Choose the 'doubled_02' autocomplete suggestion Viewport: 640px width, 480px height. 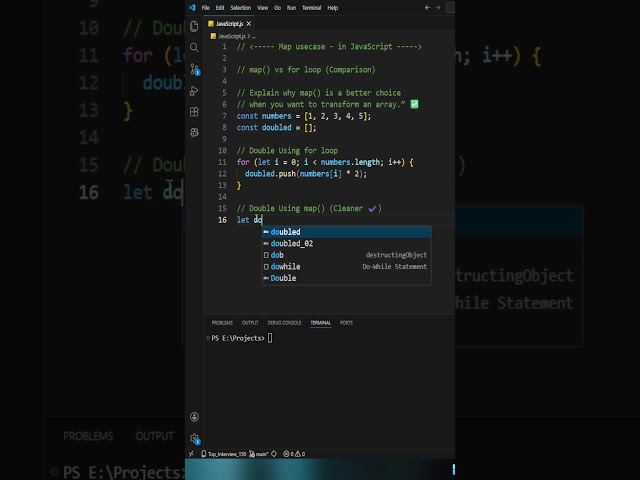click(347, 243)
